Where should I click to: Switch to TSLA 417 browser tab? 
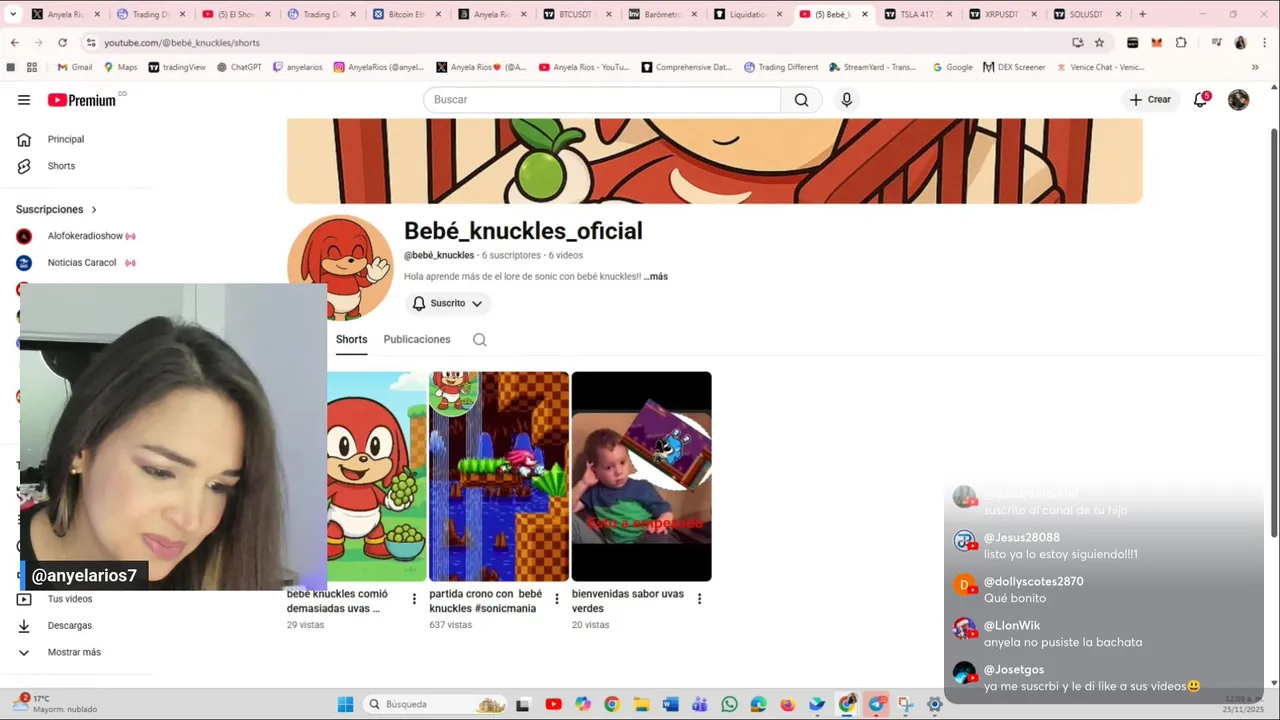(916, 14)
